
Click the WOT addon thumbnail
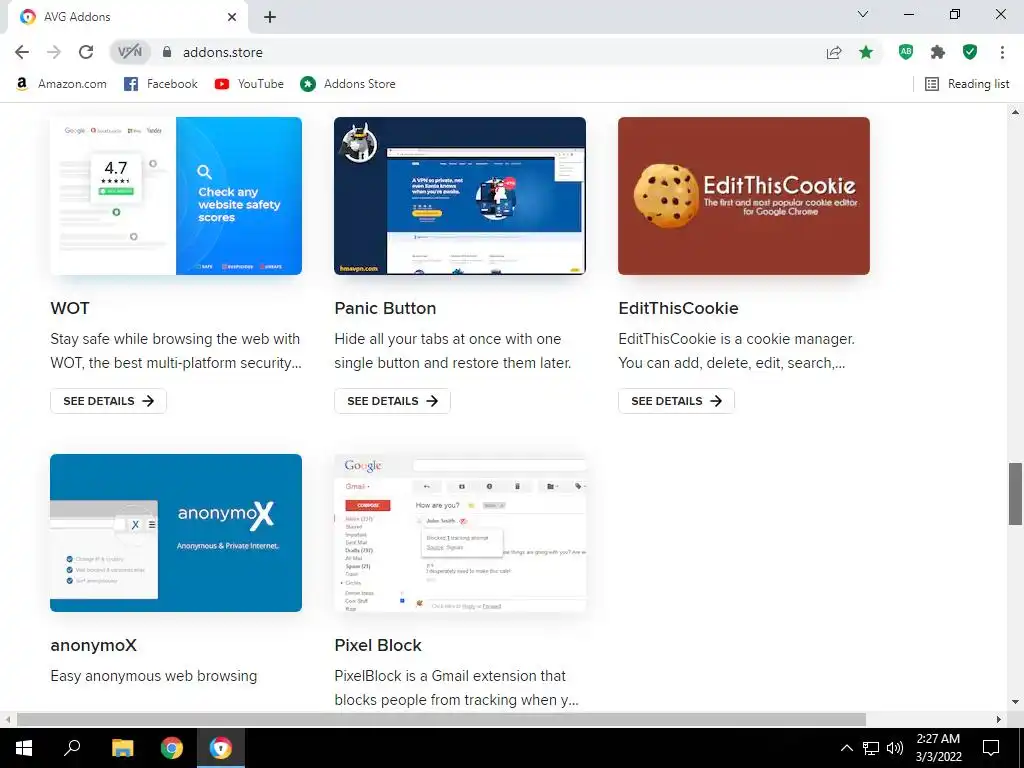tap(176, 196)
